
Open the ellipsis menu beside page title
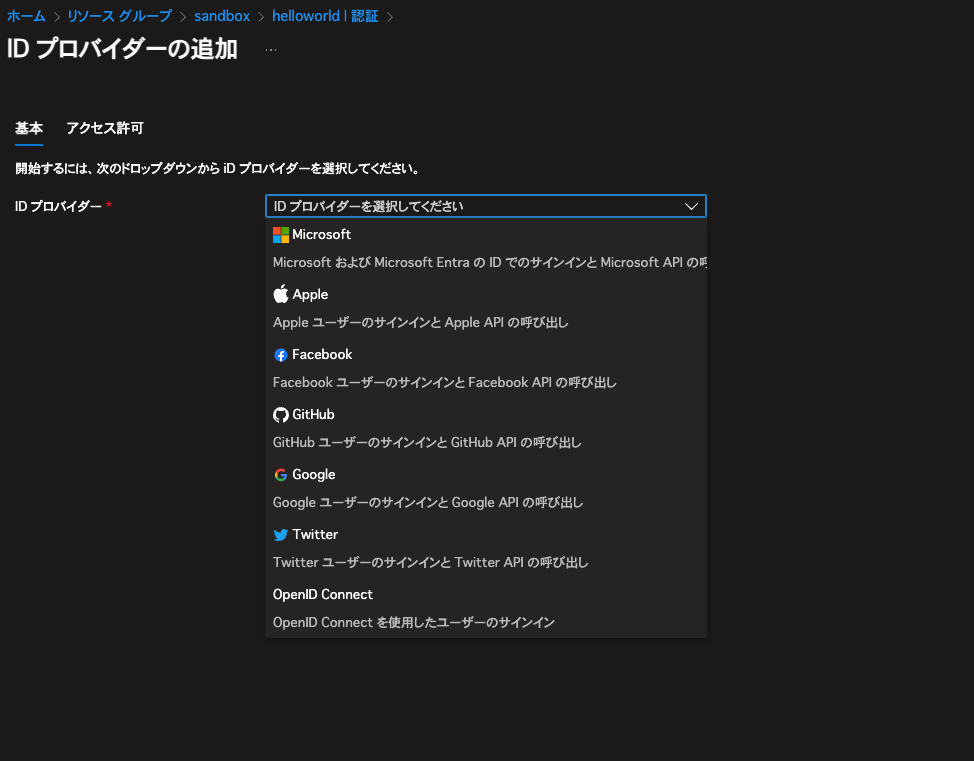click(271, 50)
